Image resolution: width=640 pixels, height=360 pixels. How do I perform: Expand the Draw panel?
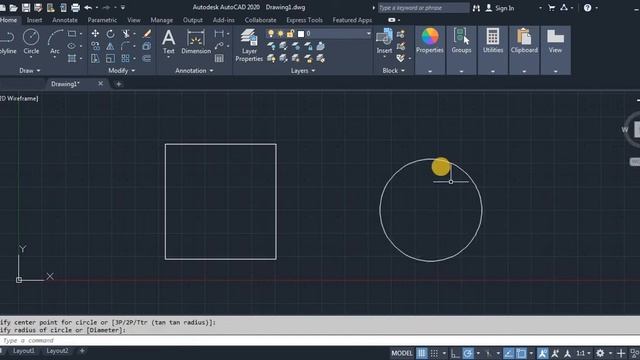pyautogui.click(x=29, y=71)
